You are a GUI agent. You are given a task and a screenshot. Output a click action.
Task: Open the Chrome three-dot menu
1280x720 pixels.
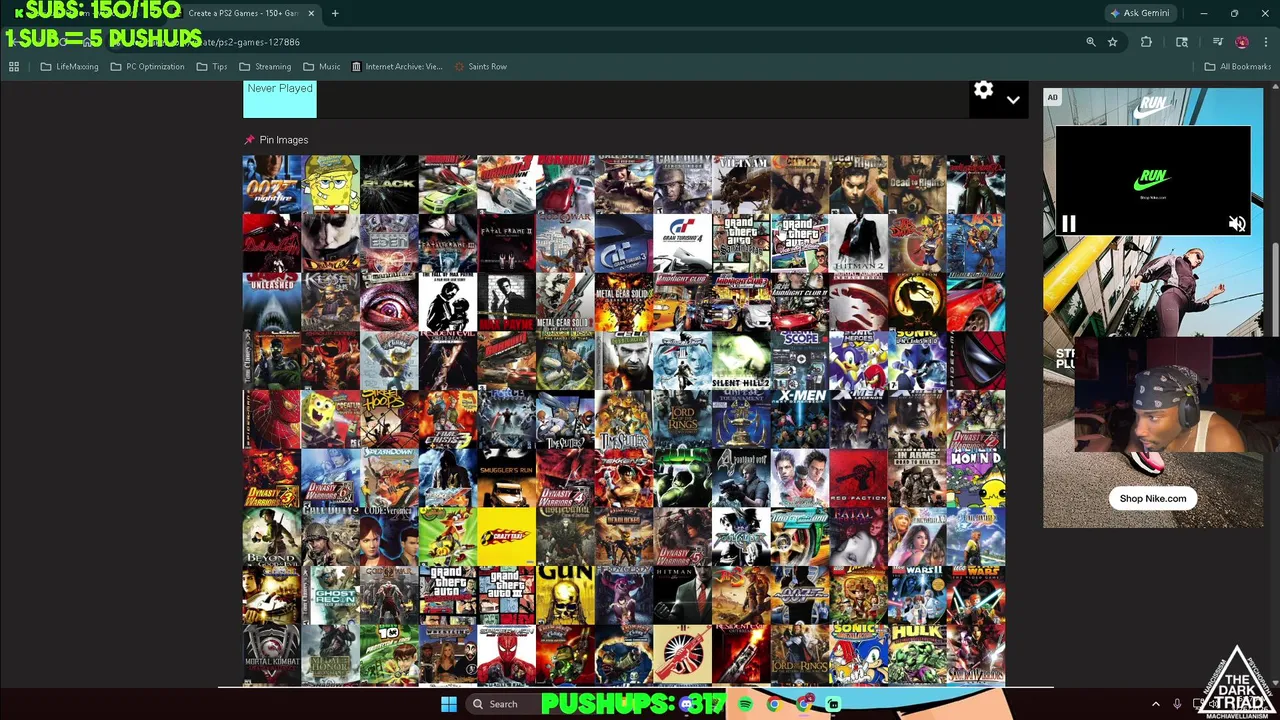coord(1266,42)
